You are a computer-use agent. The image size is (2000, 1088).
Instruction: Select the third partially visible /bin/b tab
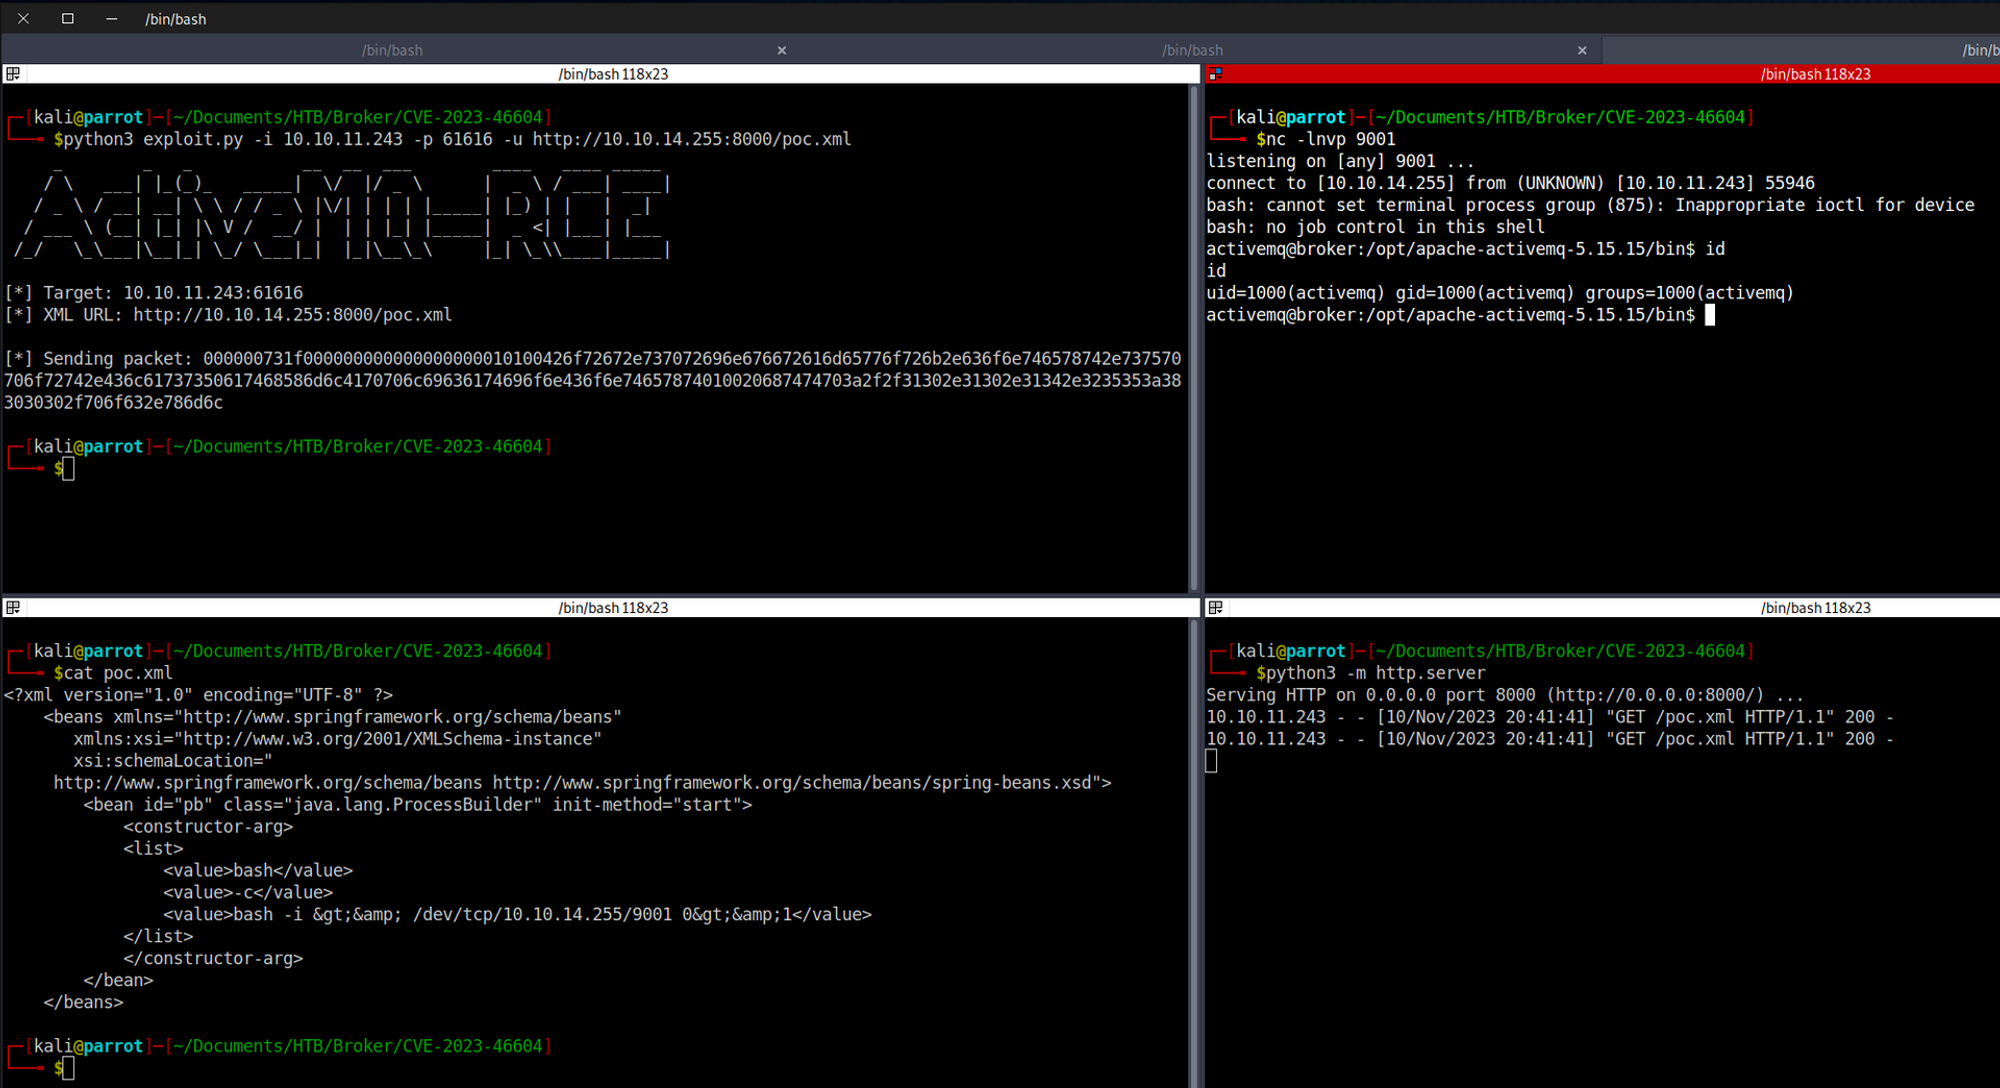click(x=1978, y=50)
